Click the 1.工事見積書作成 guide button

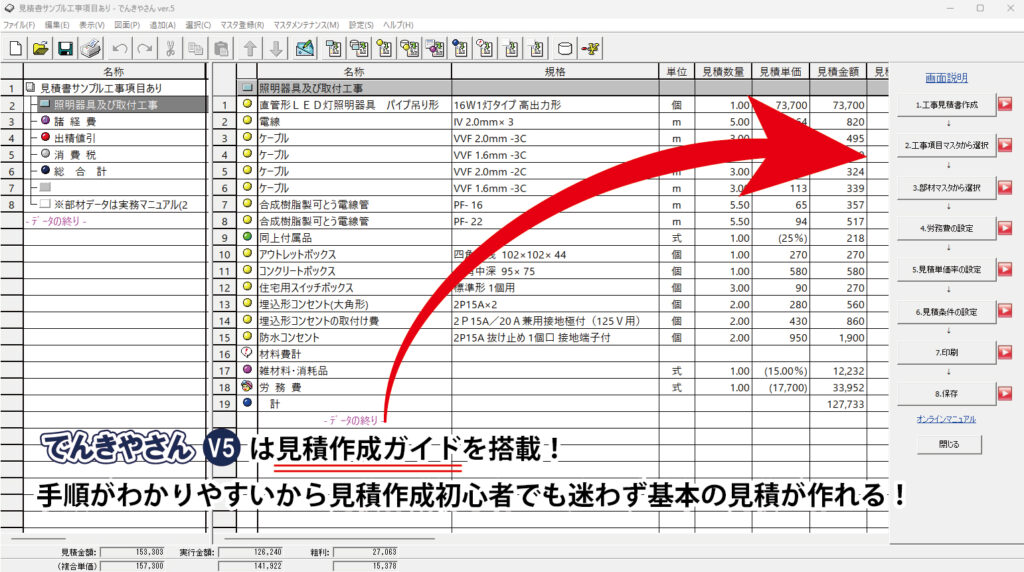(946, 104)
